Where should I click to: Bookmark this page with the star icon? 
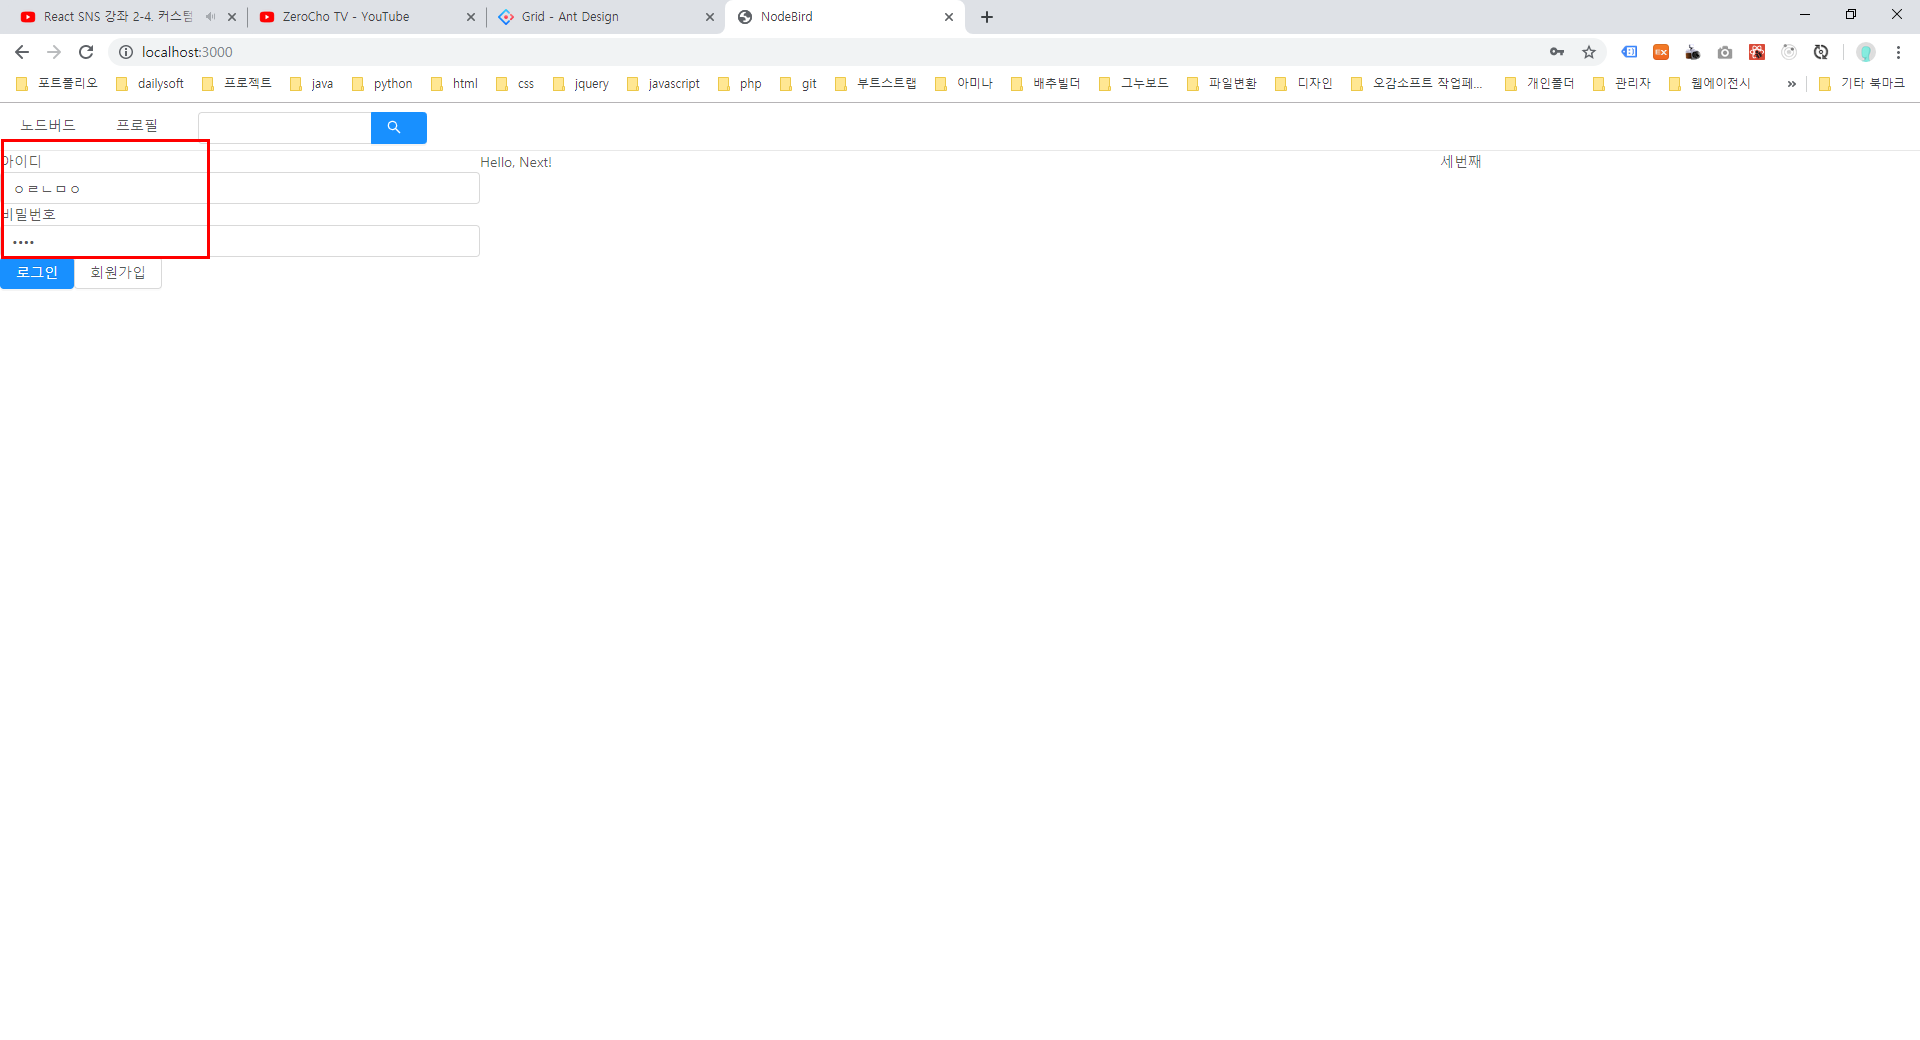tap(1589, 52)
